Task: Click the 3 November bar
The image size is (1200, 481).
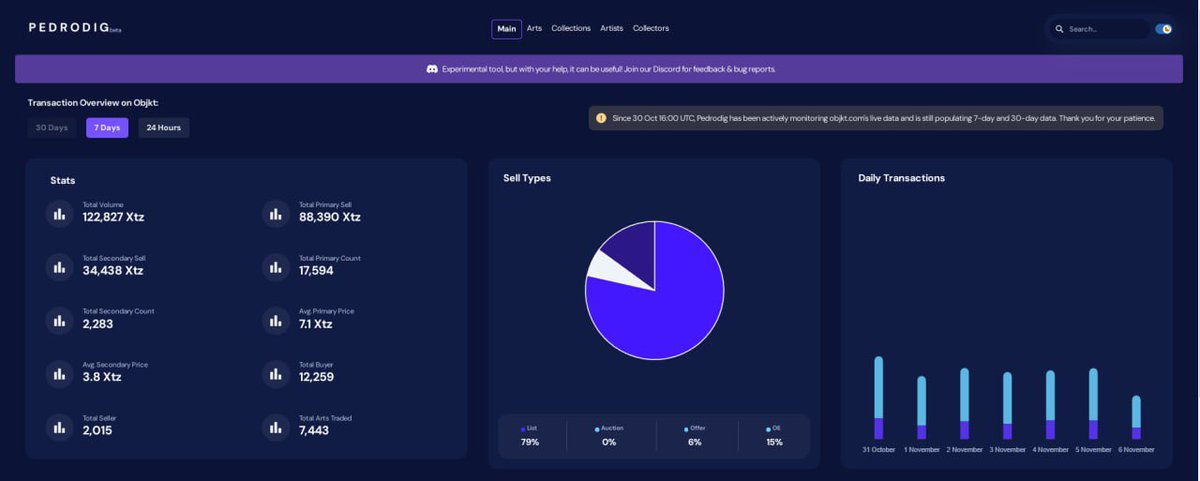Action: click(1007, 406)
